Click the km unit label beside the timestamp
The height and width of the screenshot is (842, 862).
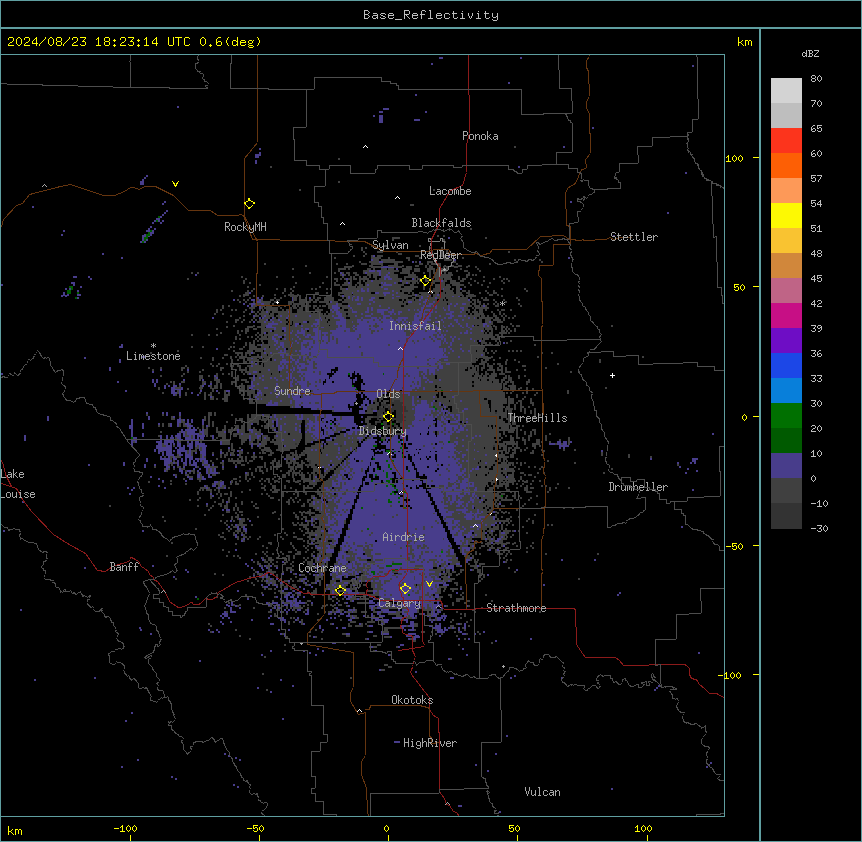[745, 42]
